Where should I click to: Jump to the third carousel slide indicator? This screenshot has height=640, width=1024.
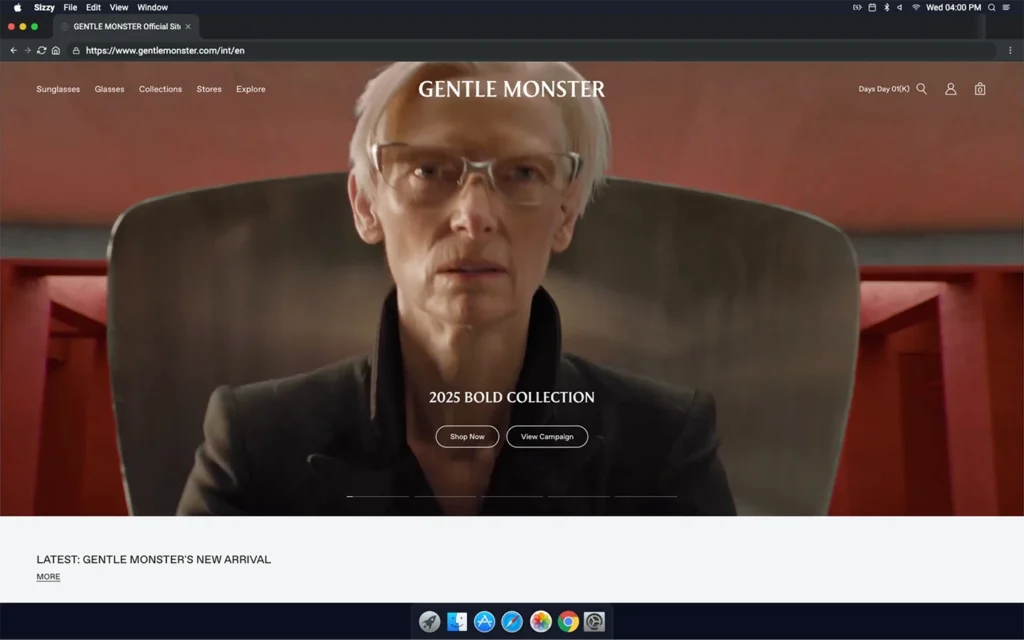[x=512, y=496]
